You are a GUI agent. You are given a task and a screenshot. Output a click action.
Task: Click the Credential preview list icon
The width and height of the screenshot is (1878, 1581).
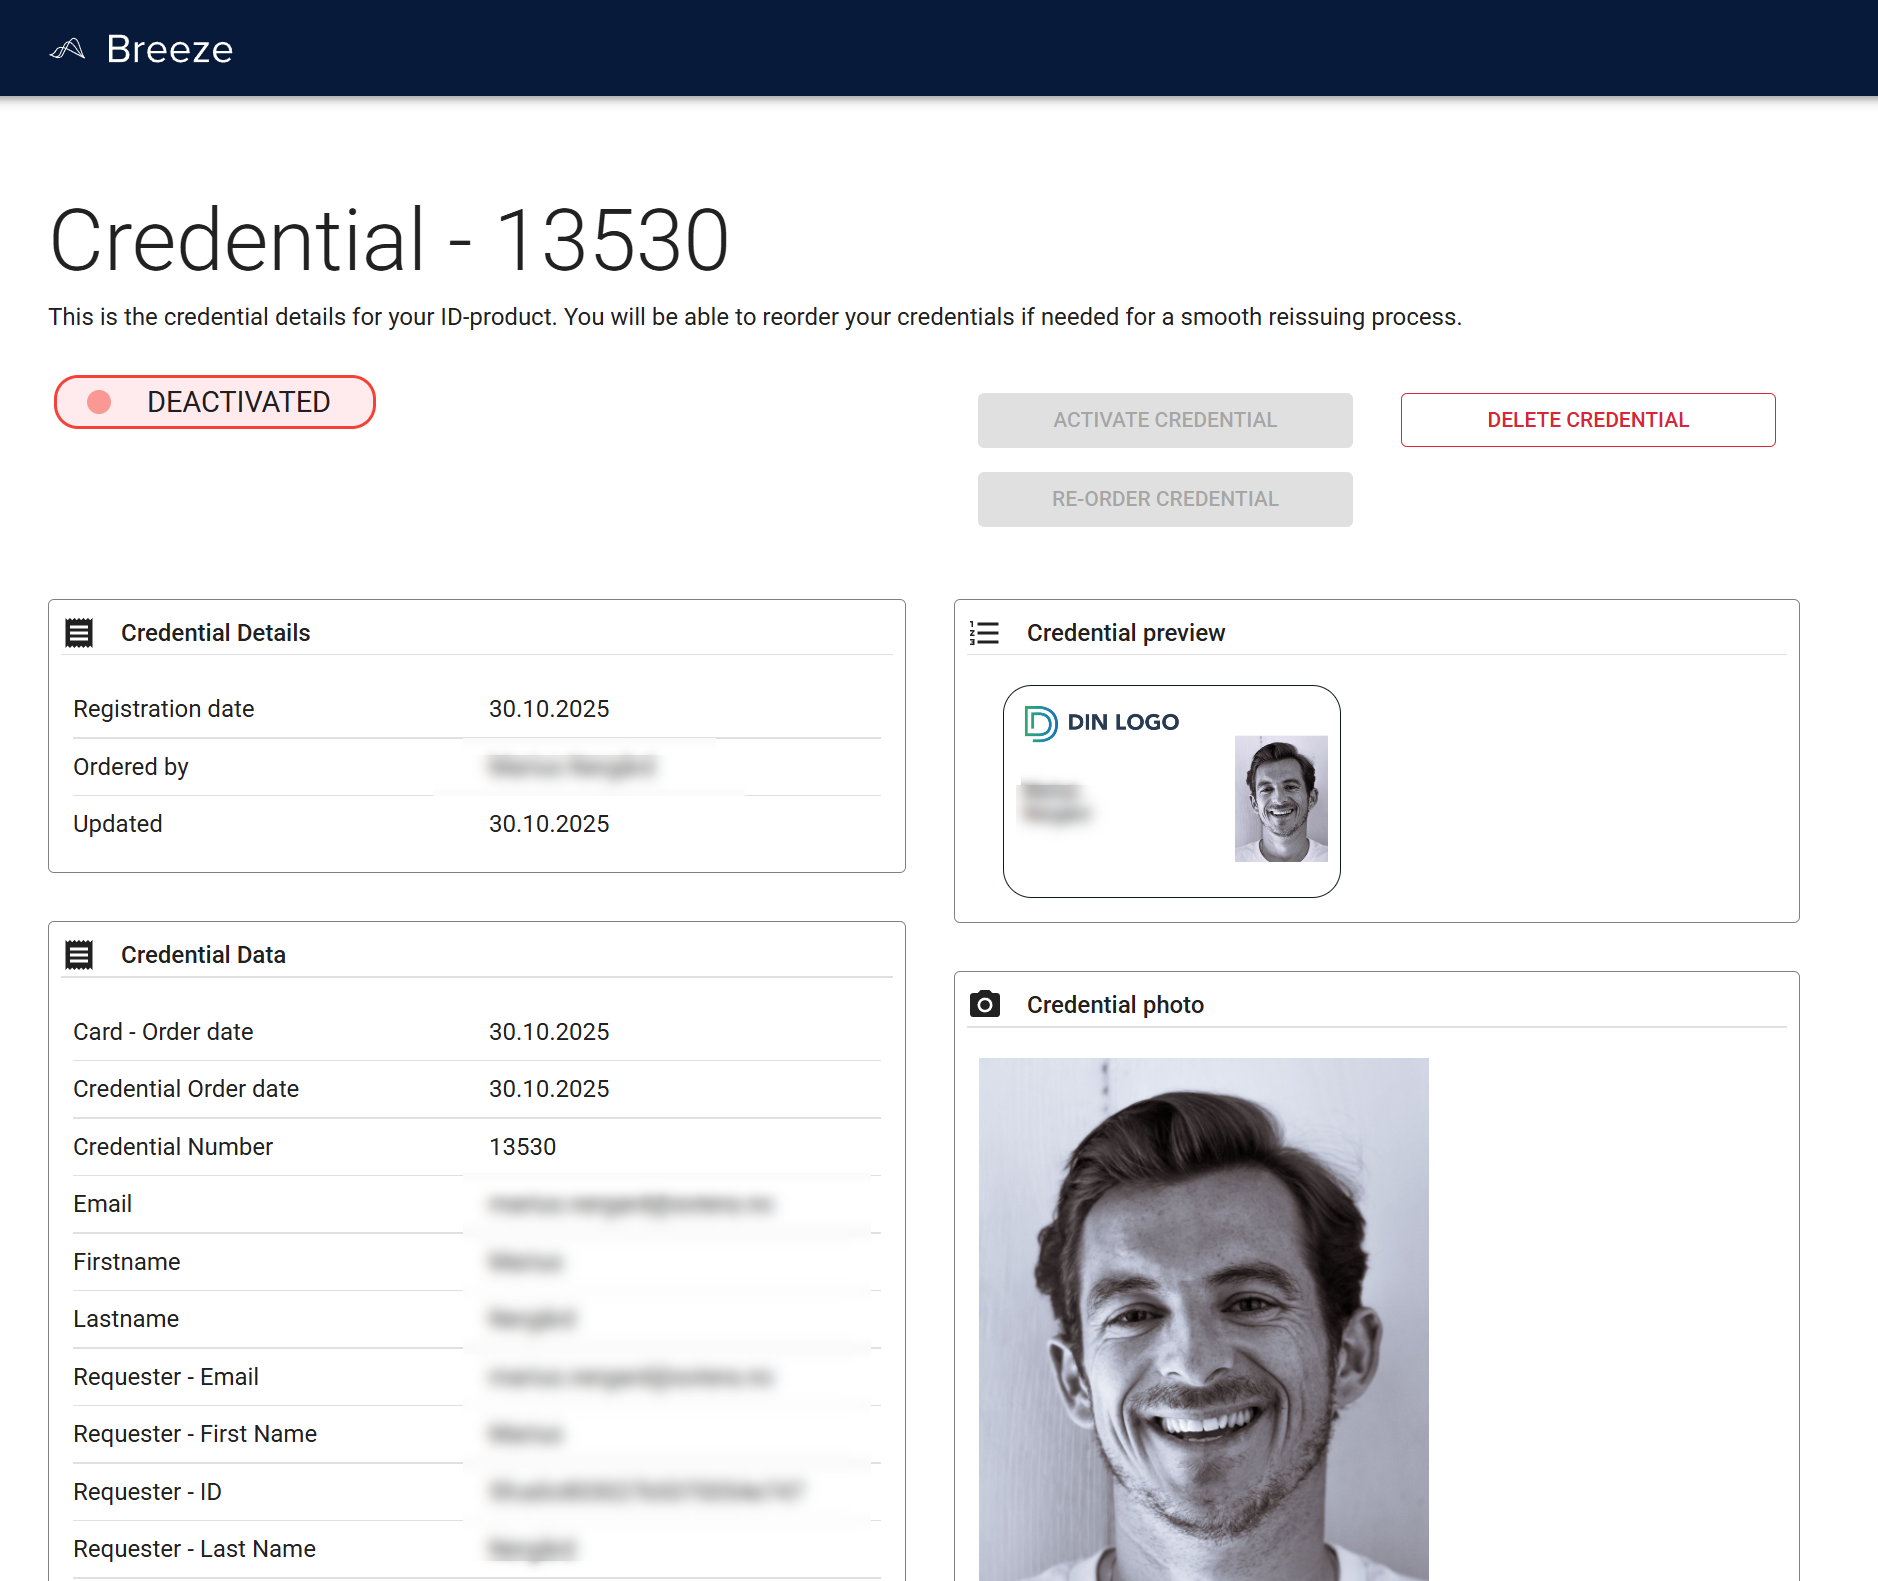[x=985, y=632]
